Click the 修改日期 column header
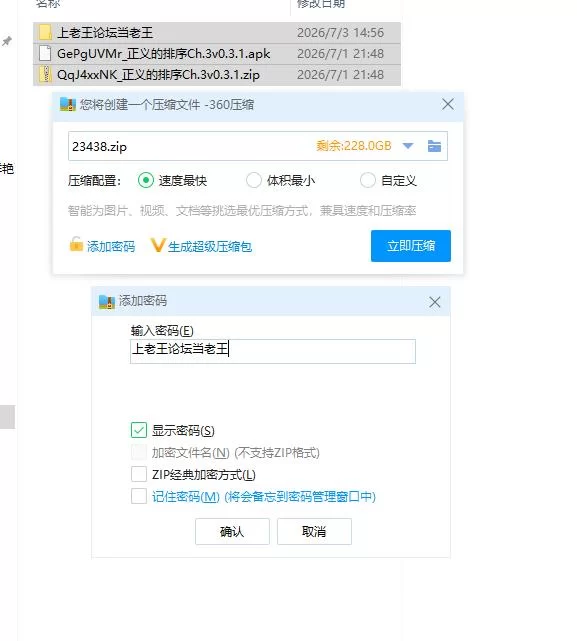This screenshot has width=577, height=641. pos(321,4)
